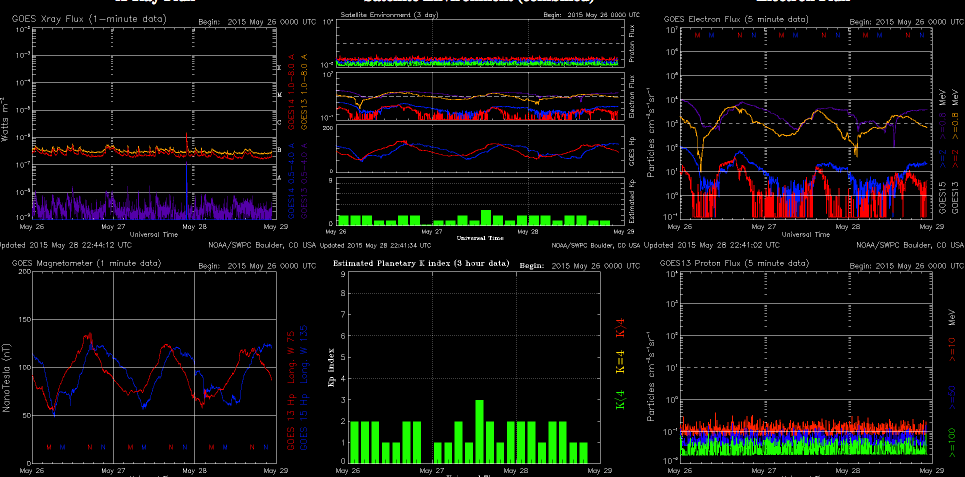Click May 28 axis label on Xray Flux plot
The width and height of the screenshot is (965, 477).
click(189, 227)
